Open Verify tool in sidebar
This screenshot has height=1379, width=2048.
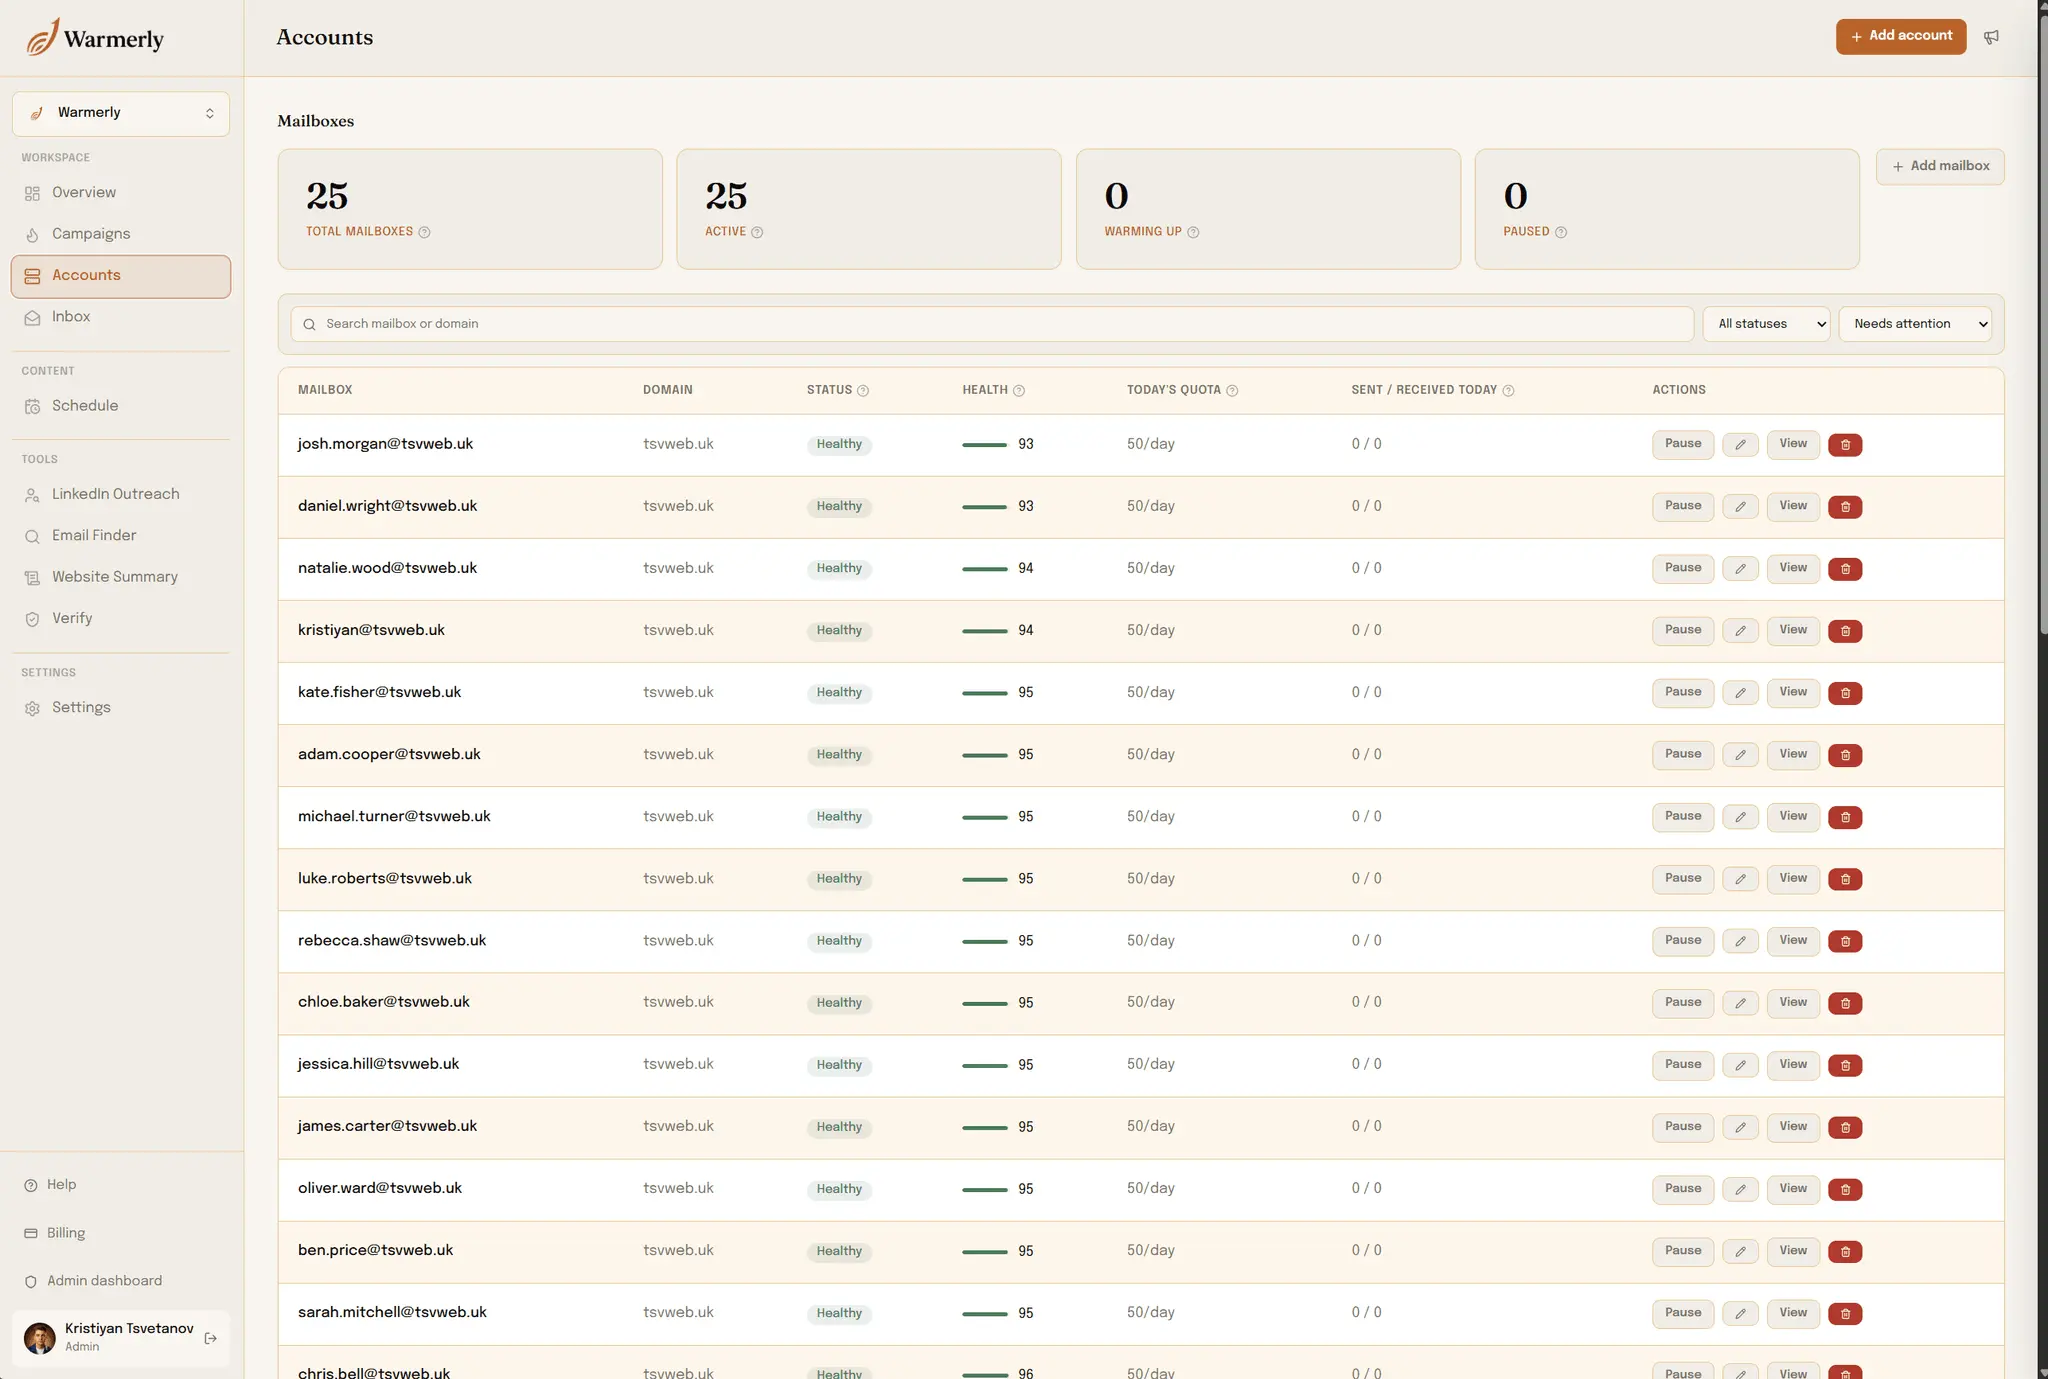121,619
